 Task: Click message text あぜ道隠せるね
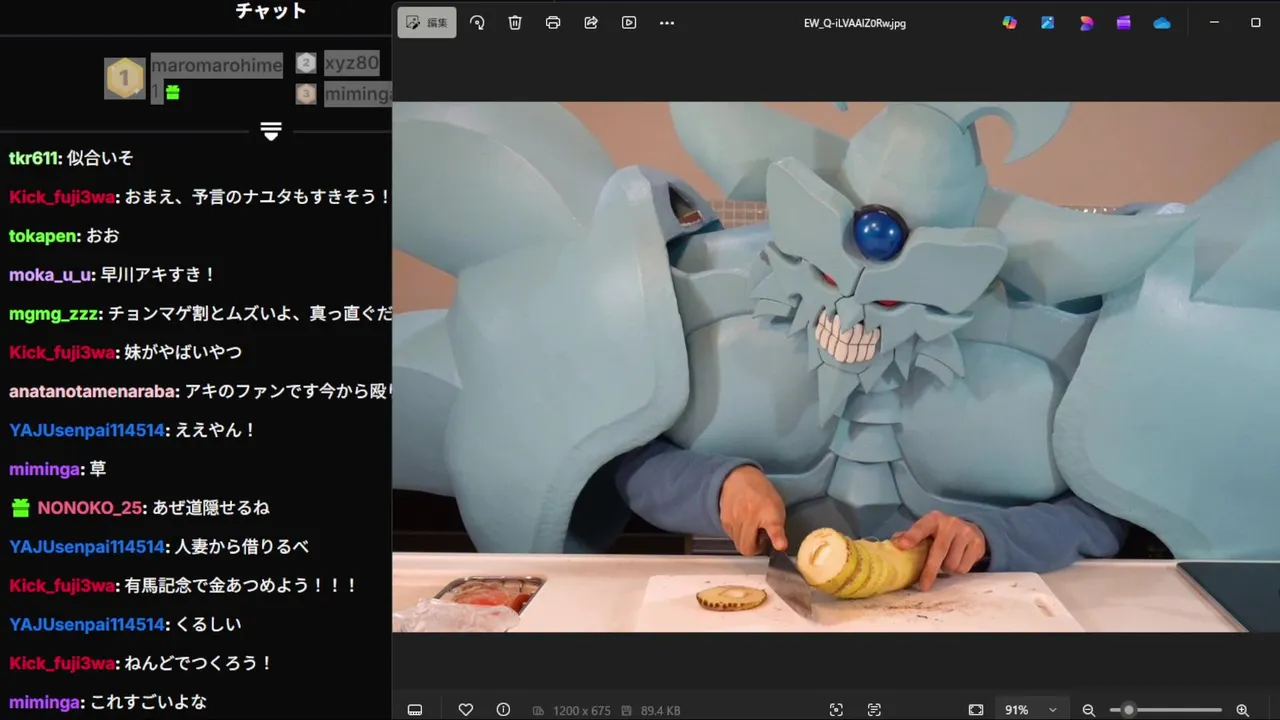tap(210, 508)
